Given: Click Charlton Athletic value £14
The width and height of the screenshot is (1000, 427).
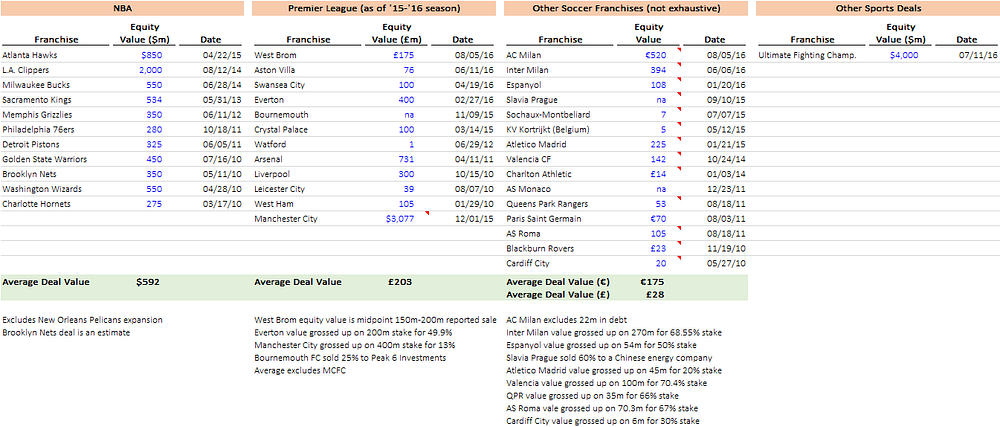Looking at the screenshot, I should 659,174.
